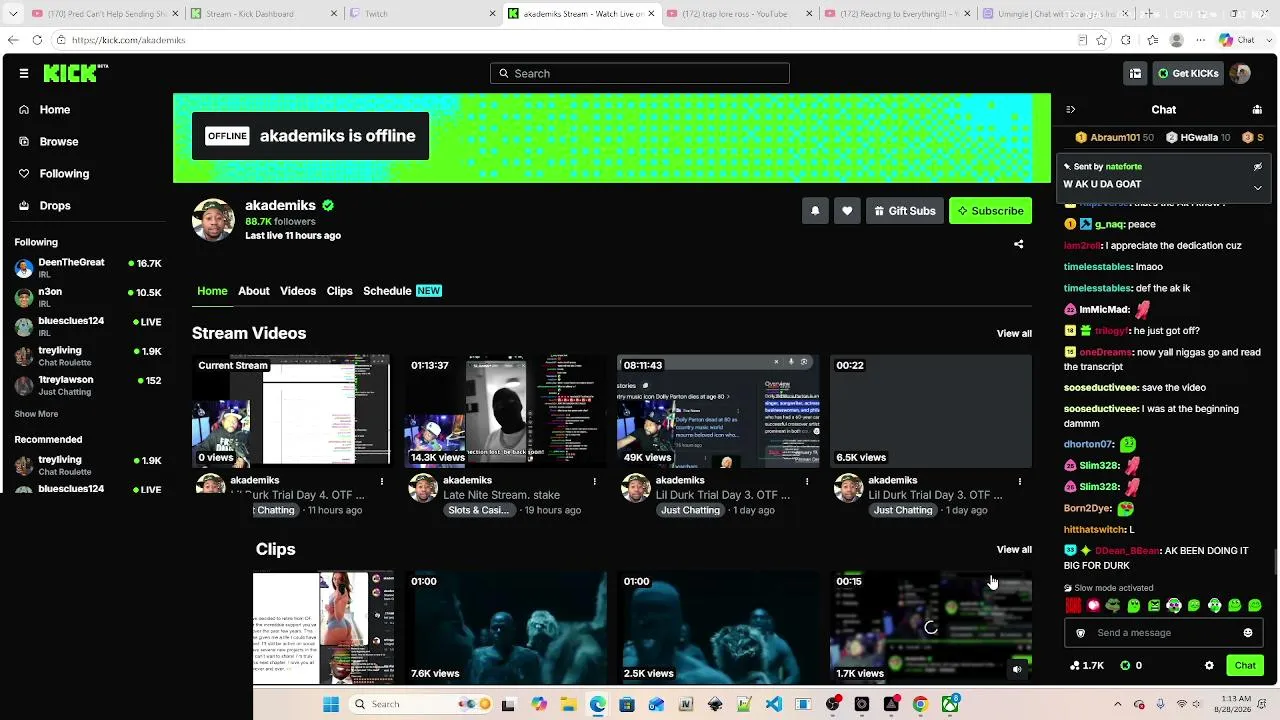Open n3on channel from Following
The width and height of the screenshot is (1280, 720).
coord(88,296)
